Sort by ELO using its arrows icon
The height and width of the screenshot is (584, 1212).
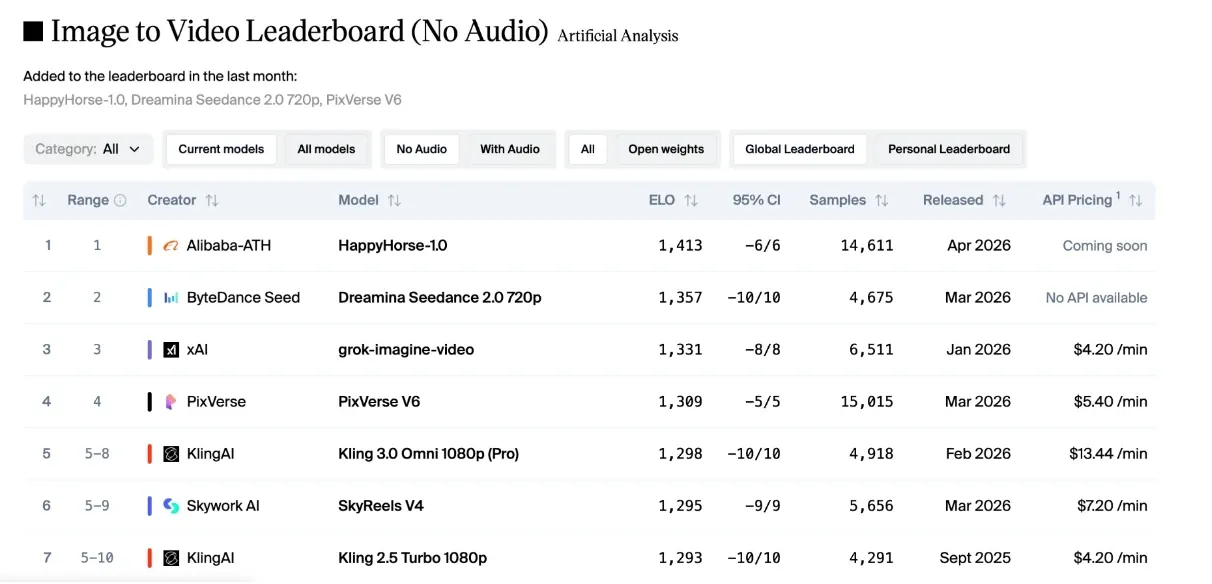click(691, 201)
